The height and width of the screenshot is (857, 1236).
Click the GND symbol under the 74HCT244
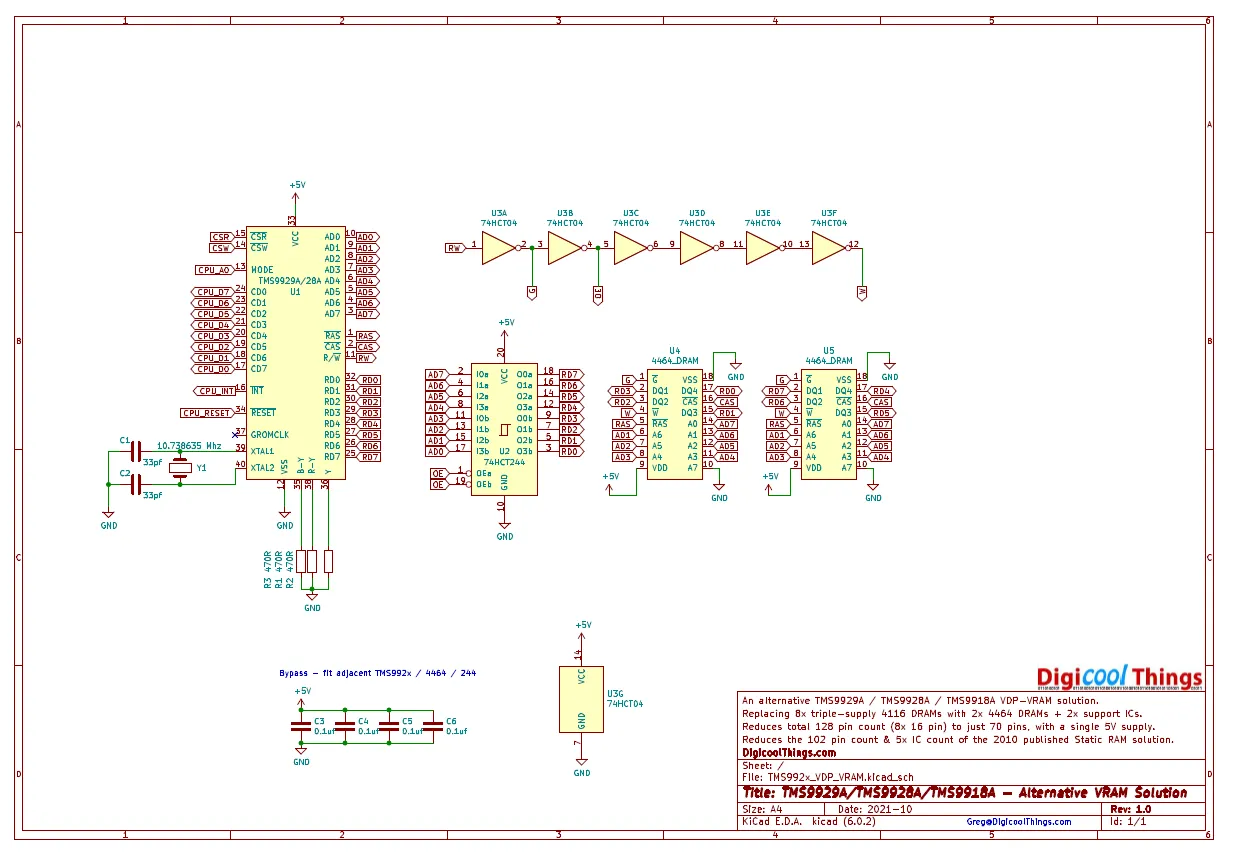(505, 531)
